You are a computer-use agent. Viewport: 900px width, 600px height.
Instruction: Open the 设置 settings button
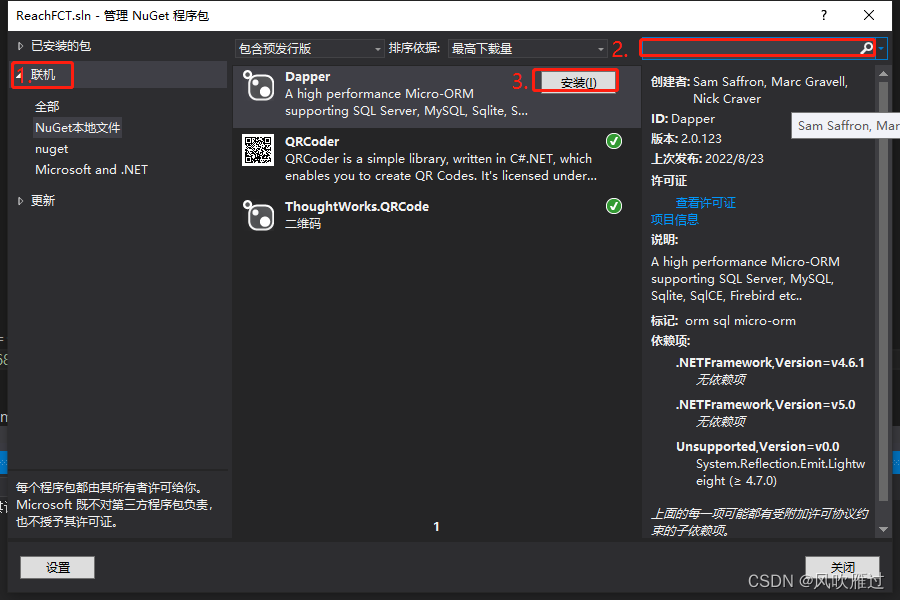click(57, 567)
